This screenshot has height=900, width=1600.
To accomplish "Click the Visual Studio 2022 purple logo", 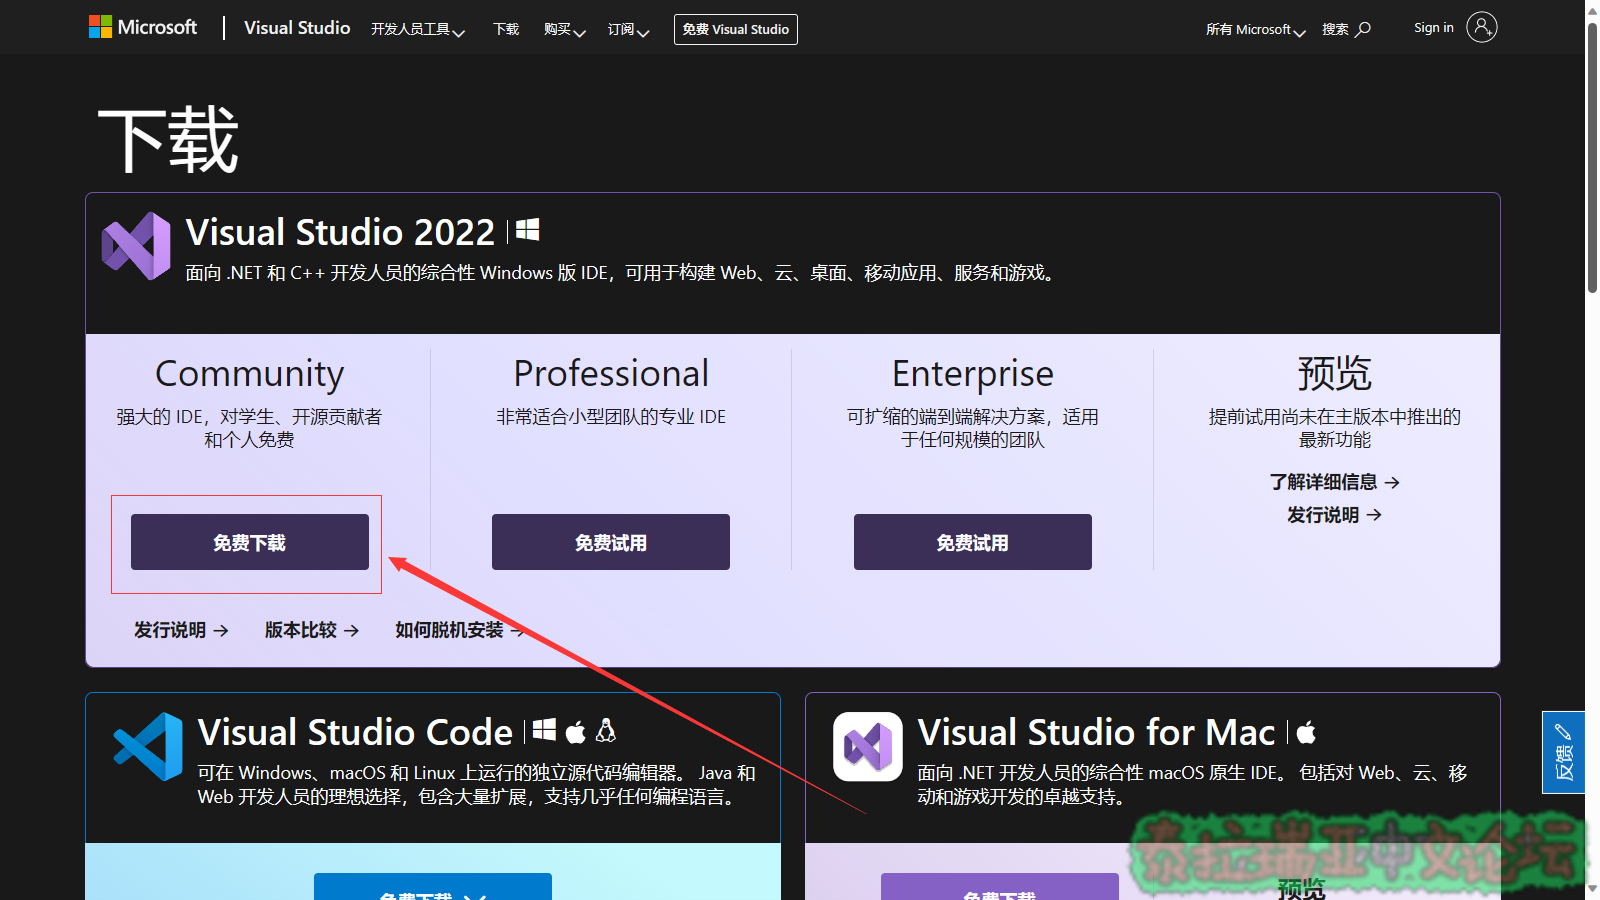I will pos(136,246).
